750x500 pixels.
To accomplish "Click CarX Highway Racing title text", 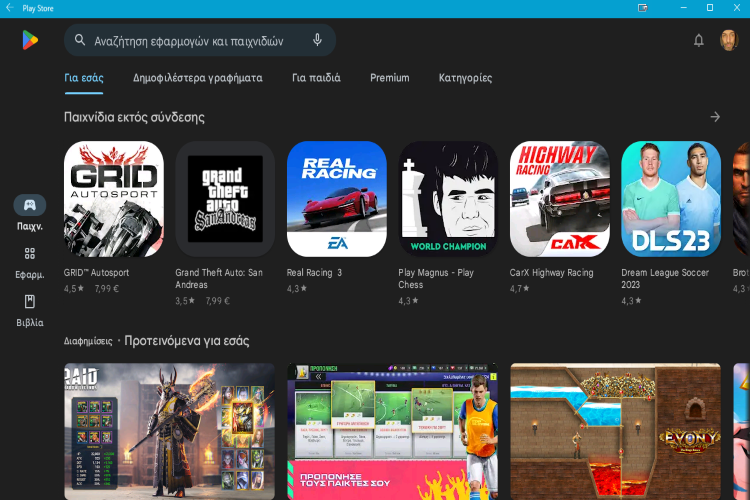I will (x=551, y=273).
